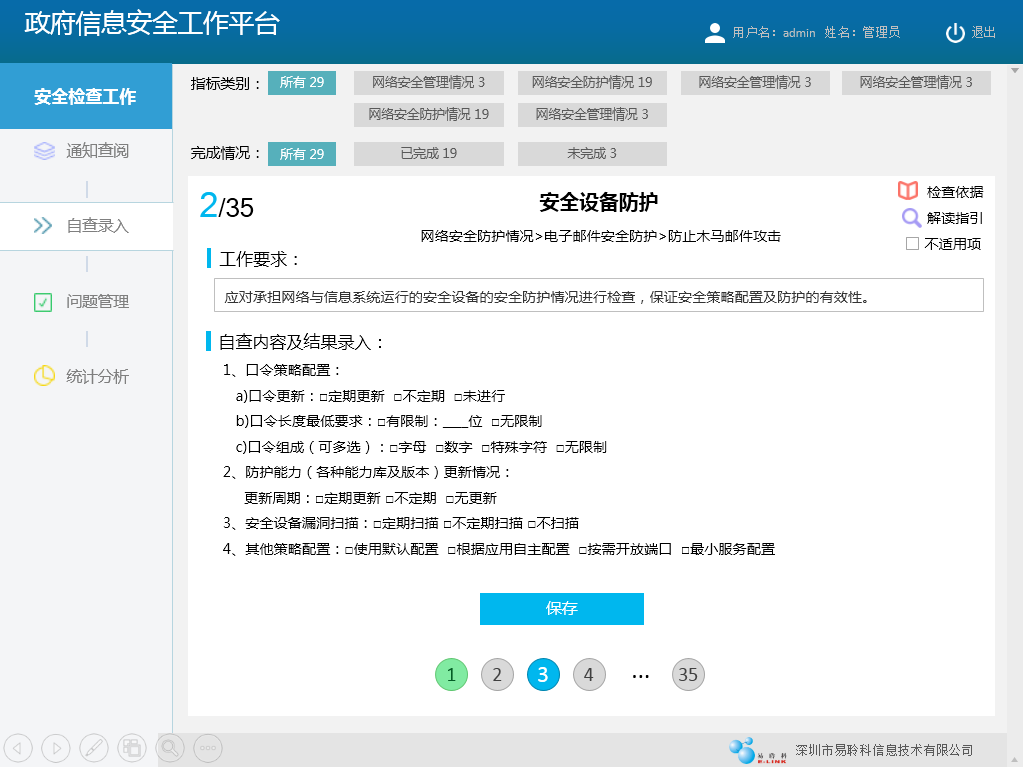Check the 最小服务配置 option
This screenshot has height=767, width=1023.
686,550
